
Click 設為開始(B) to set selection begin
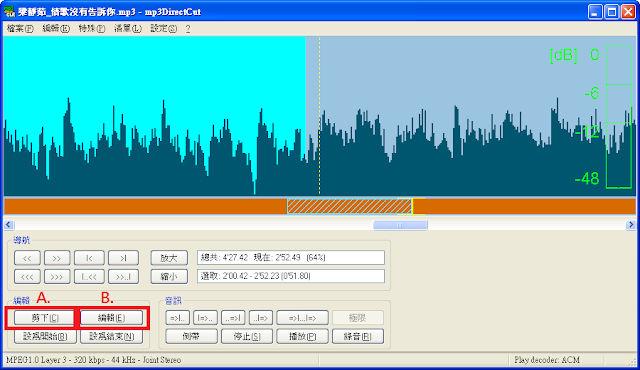(x=45, y=337)
